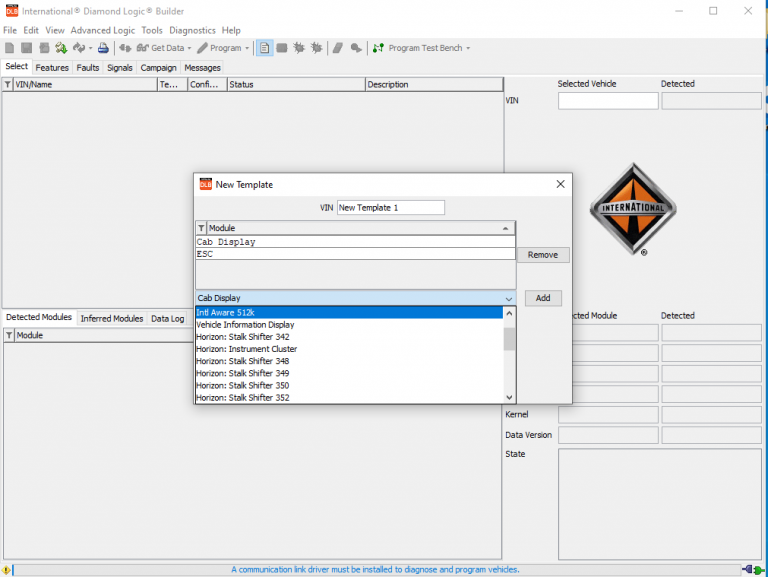Switch to the Inferred Modules tab
This screenshot has height=577, width=768.
point(111,319)
